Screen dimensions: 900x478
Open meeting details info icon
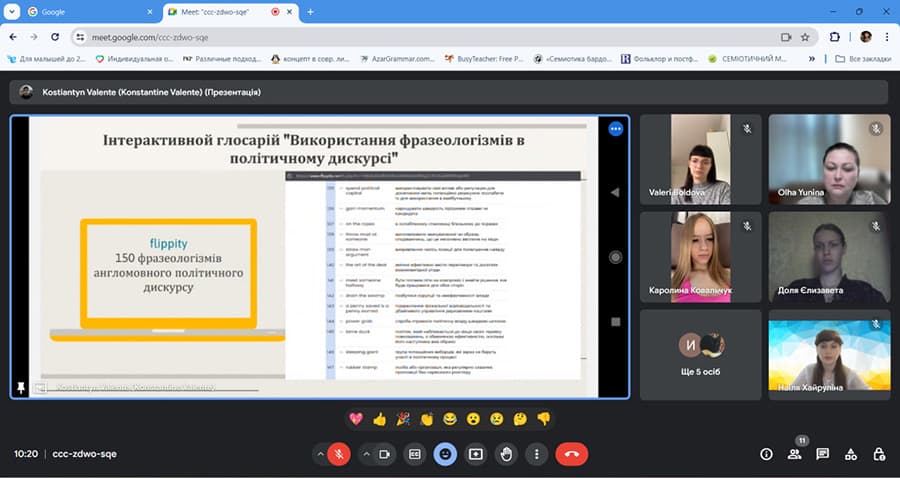(766, 453)
